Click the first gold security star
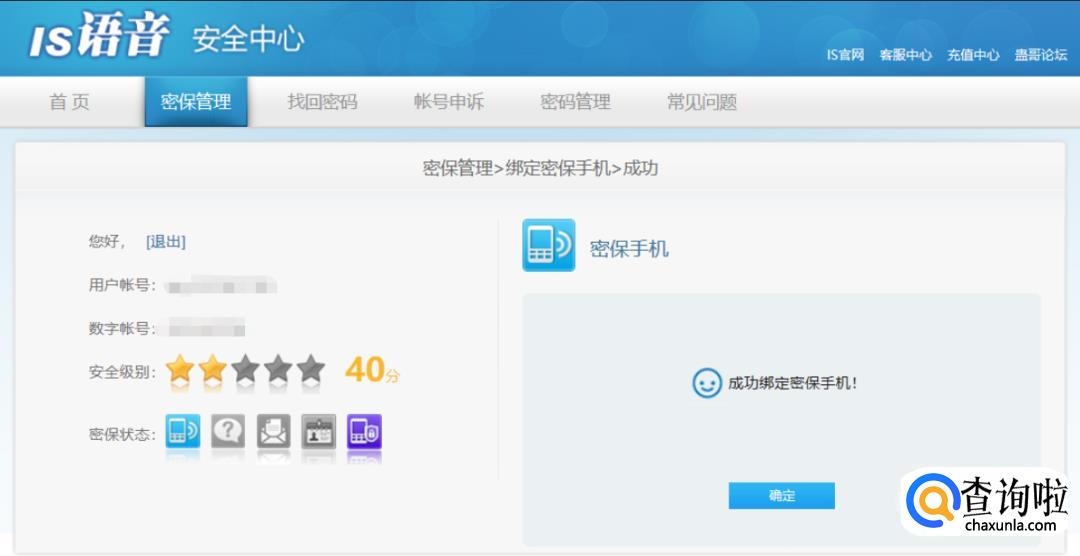 tap(180, 369)
